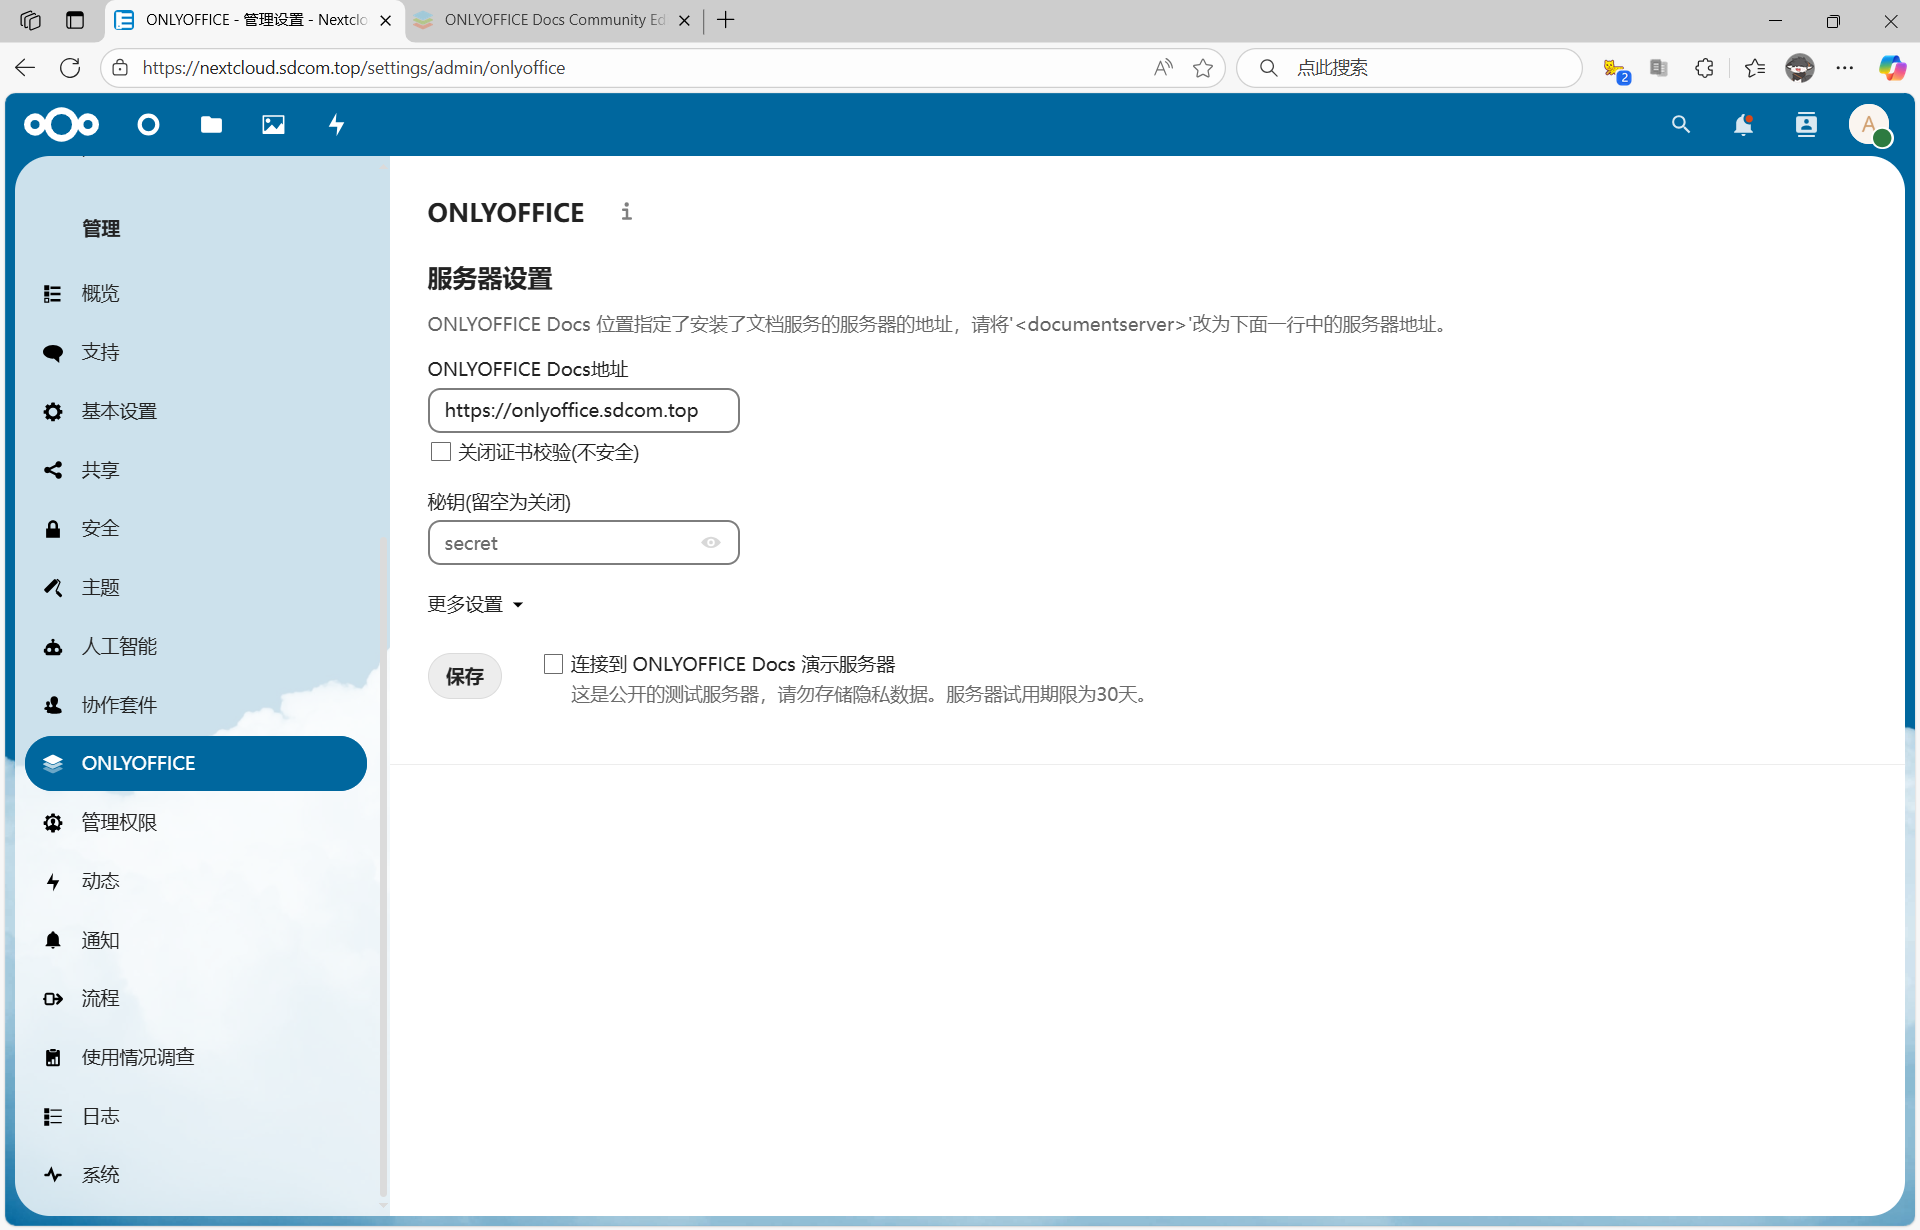This screenshot has width=1920, height=1230.
Task: Toggle disable certificate verification checkbox
Action: pyautogui.click(x=441, y=452)
